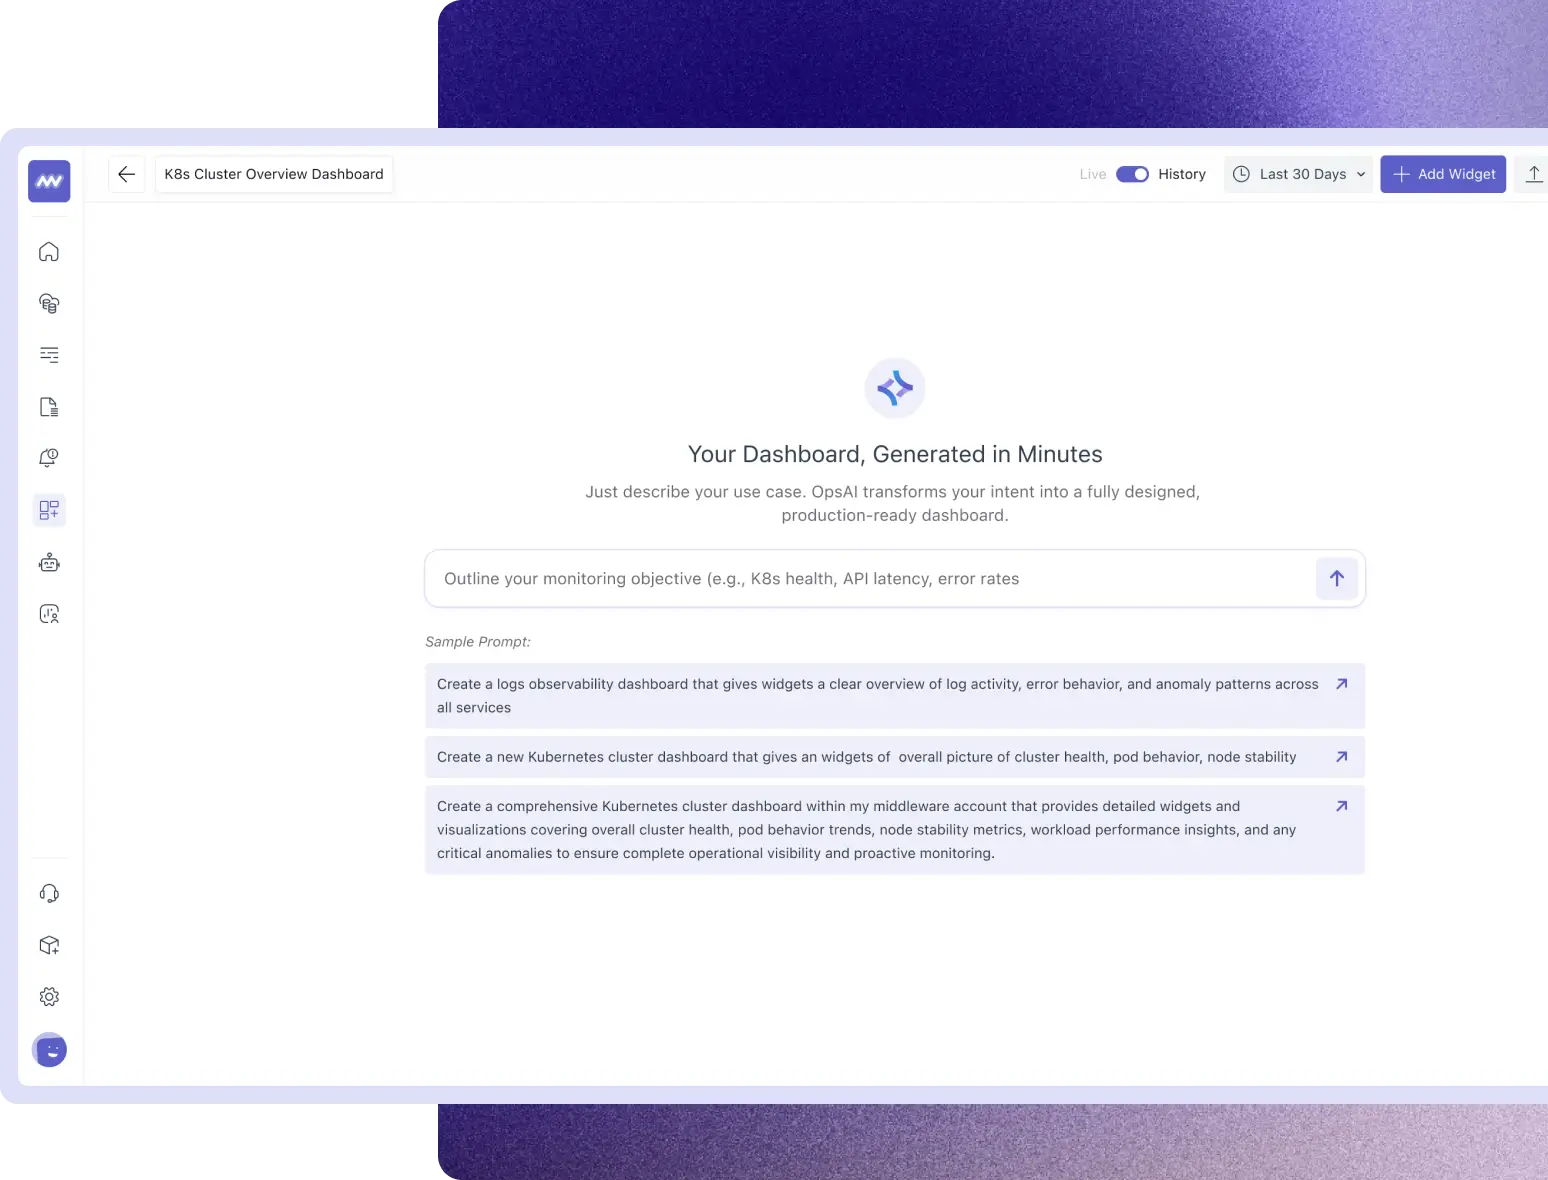Click the Middleware logo icon
The image size is (1548, 1180).
point(48,181)
